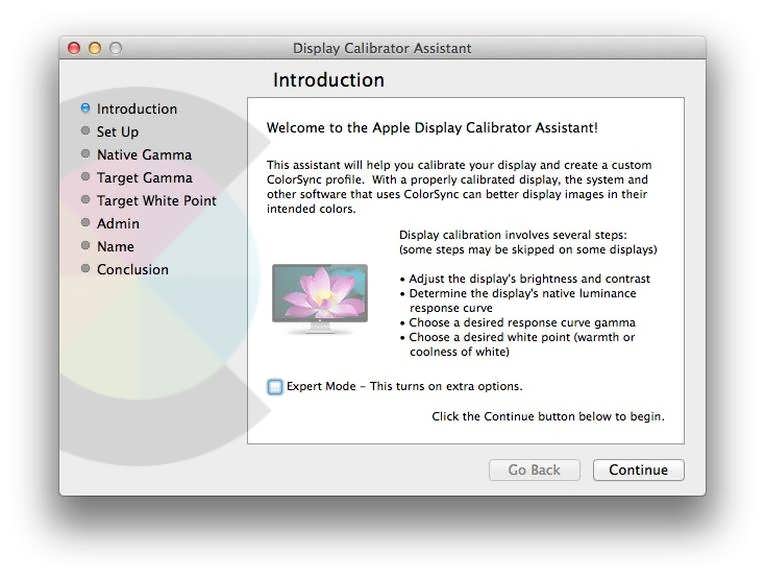Click the disabled gray zoom button
This screenshot has width=765, height=578.
tap(116, 48)
